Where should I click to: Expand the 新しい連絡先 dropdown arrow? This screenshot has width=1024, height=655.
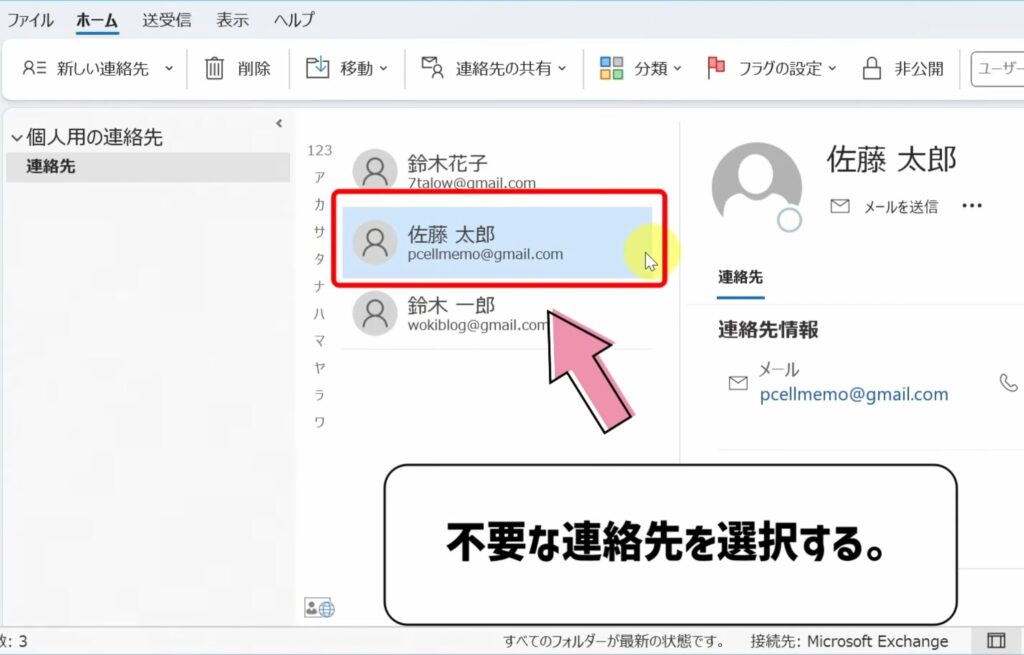(x=168, y=67)
